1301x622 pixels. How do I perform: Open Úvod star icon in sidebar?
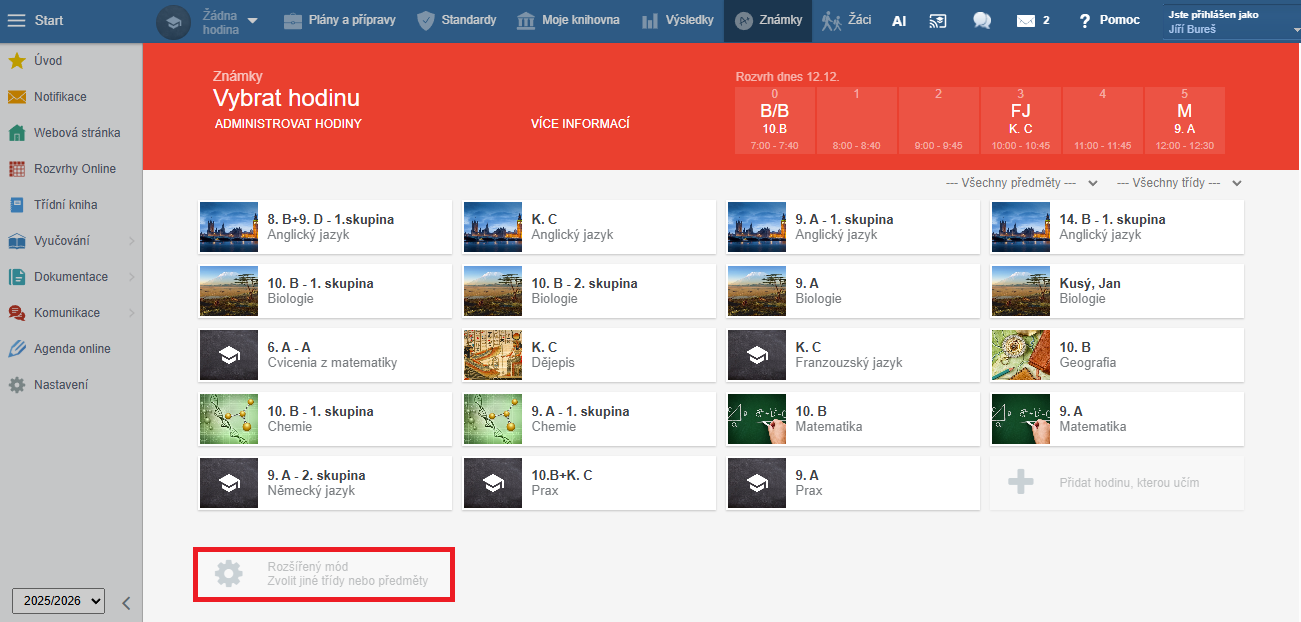click(17, 61)
